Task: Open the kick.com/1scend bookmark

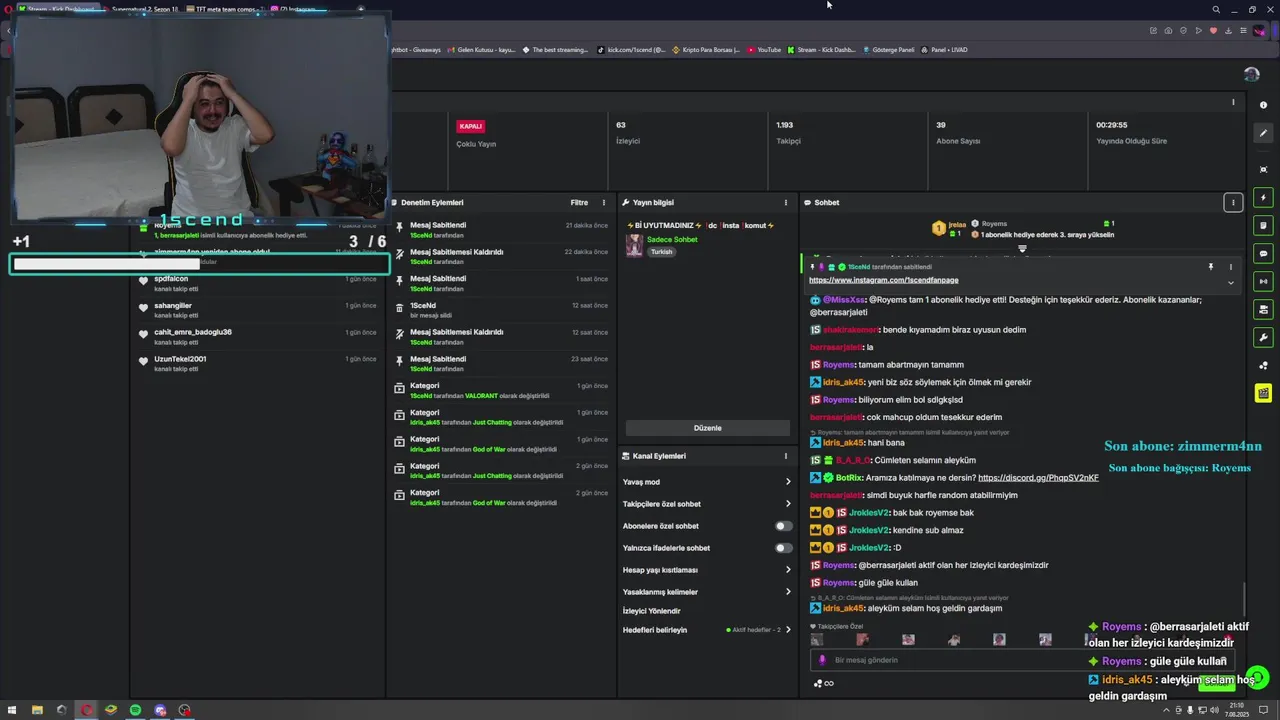Action: [x=631, y=49]
